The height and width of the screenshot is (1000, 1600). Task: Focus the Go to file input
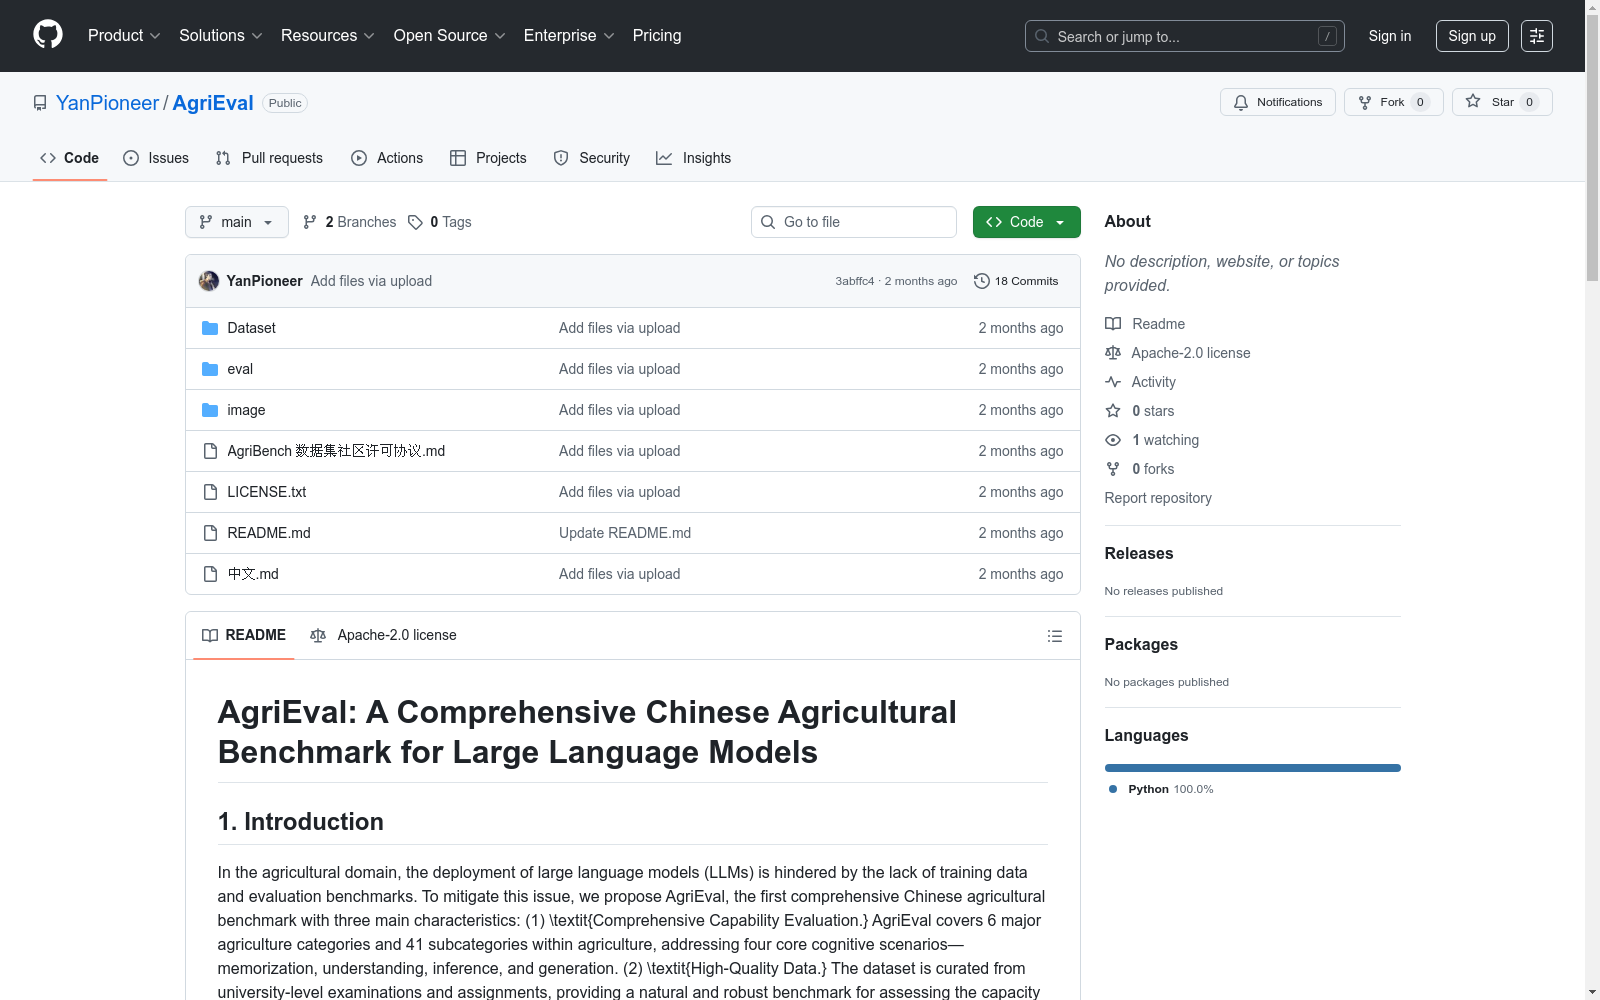(854, 222)
